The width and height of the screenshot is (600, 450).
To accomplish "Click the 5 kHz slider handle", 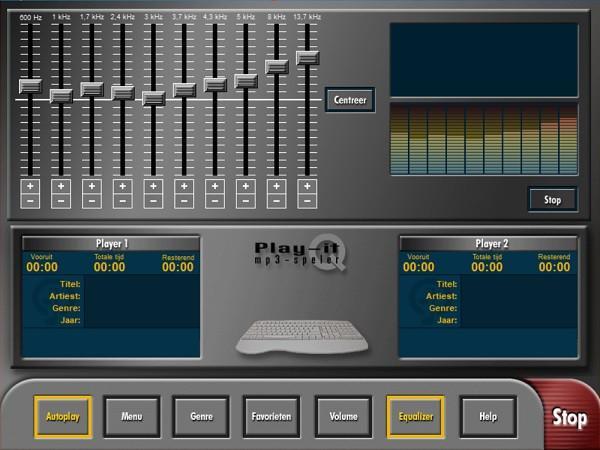I will pyautogui.click(x=246, y=81).
